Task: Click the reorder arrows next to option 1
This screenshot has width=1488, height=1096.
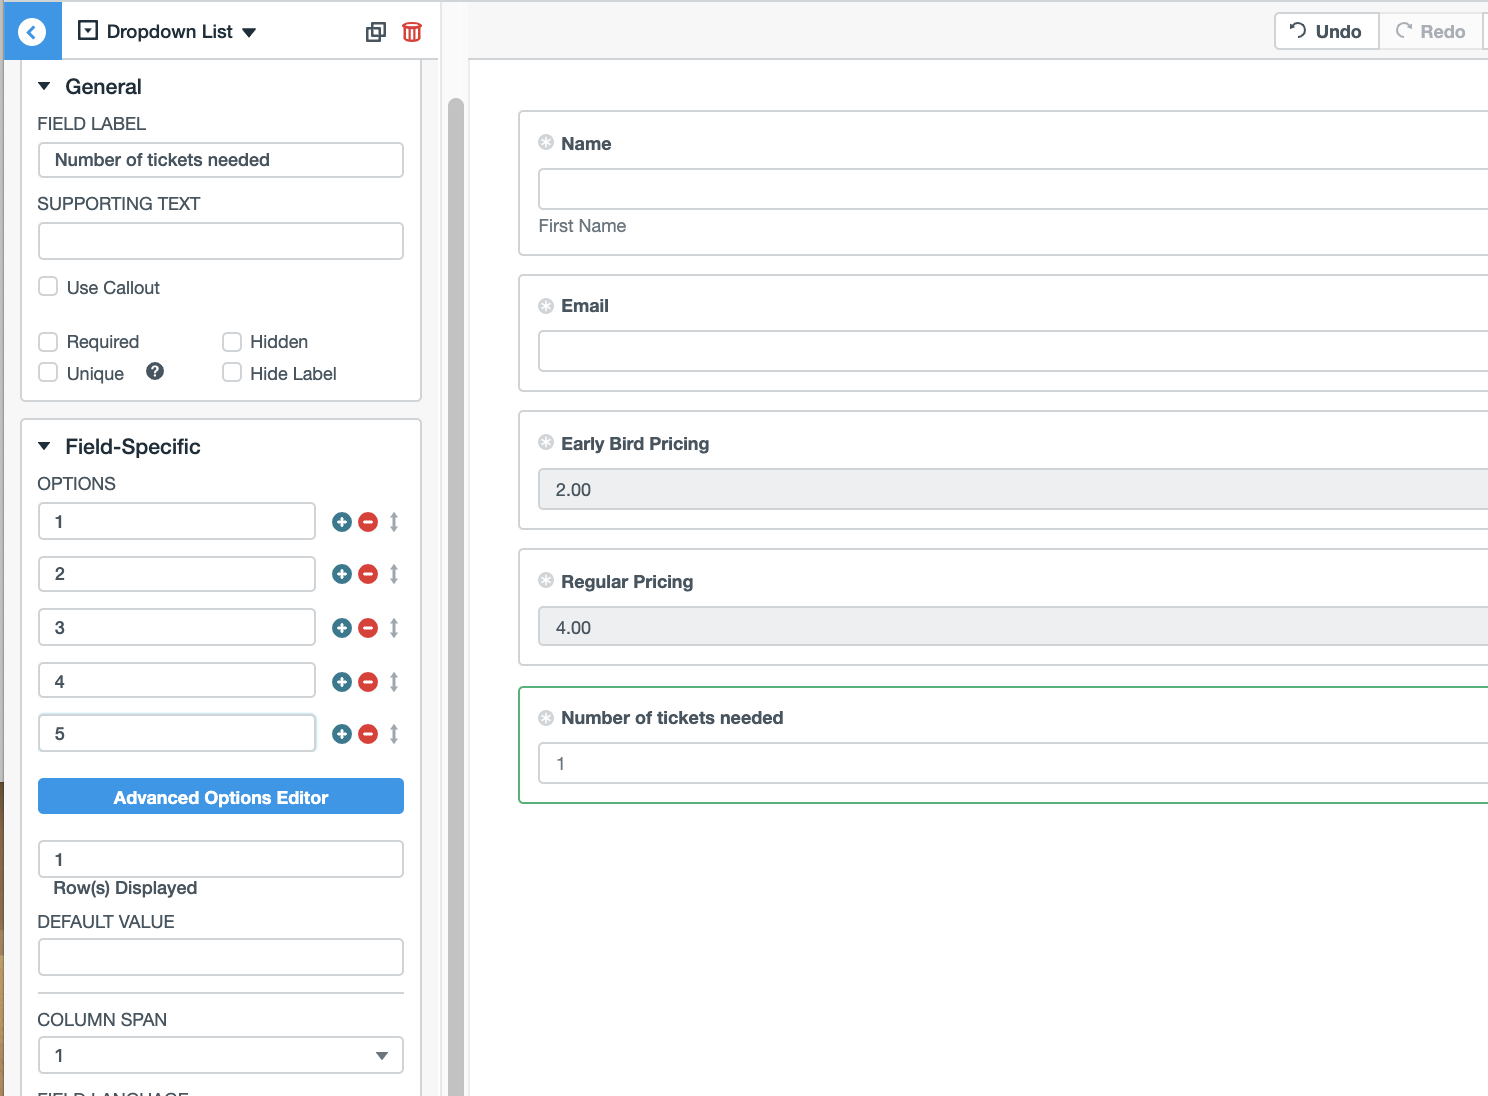Action: [x=393, y=521]
